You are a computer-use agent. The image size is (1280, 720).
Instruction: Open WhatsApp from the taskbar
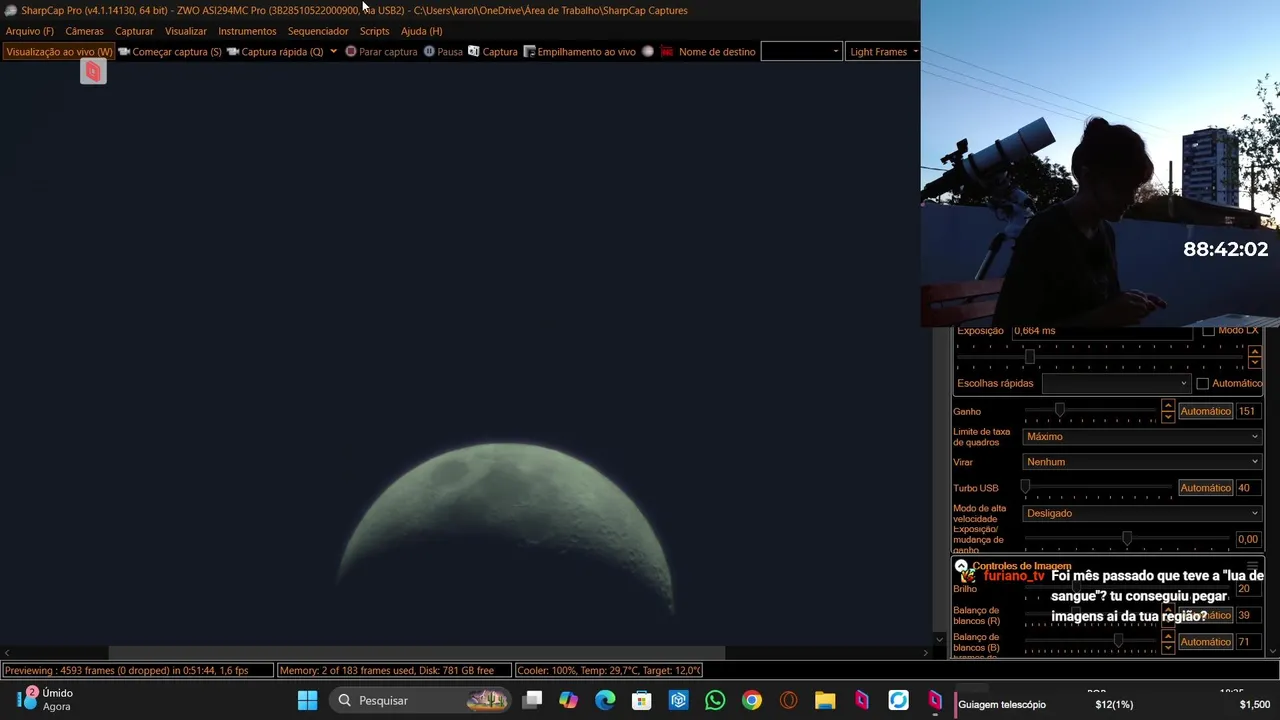tap(715, 700)
